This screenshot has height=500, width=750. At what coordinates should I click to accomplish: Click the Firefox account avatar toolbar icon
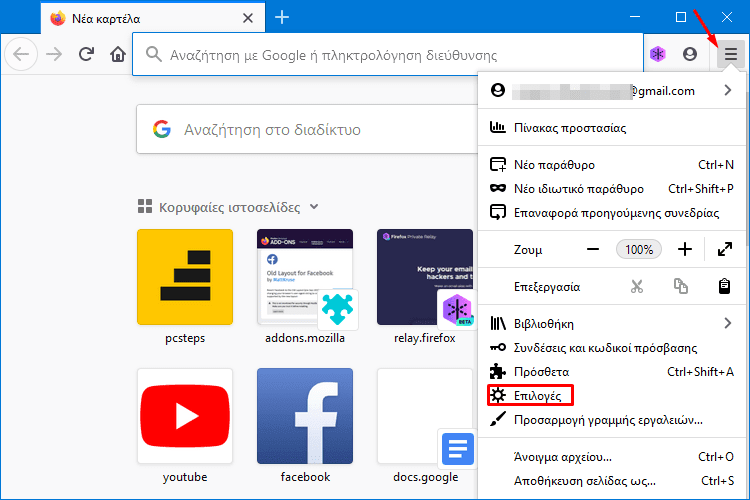(689, 54)
